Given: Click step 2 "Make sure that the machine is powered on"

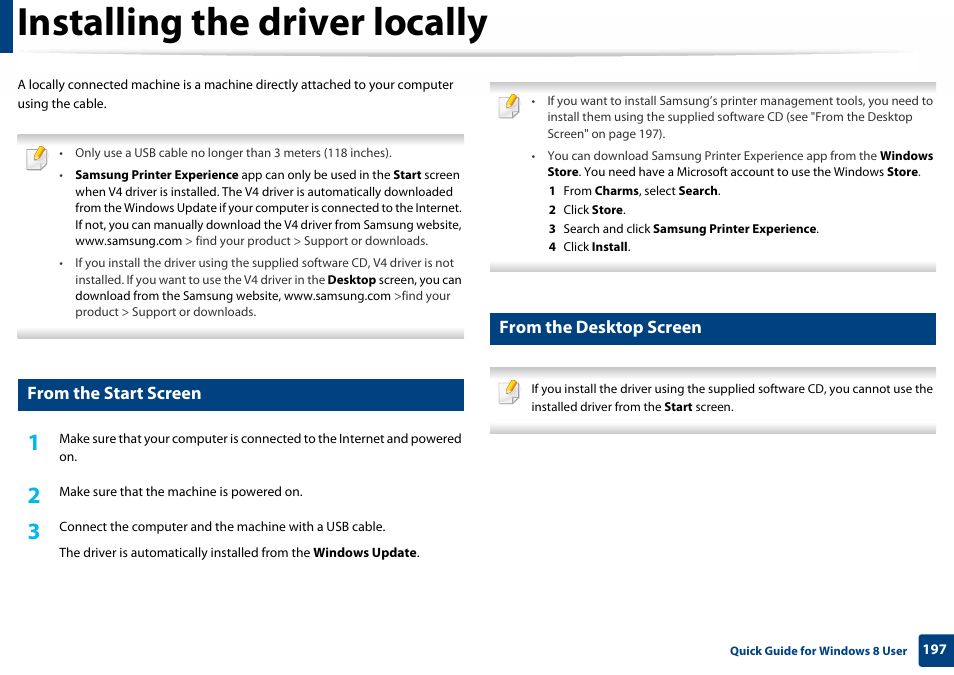Looking at the screenshot, I should 181,492.
